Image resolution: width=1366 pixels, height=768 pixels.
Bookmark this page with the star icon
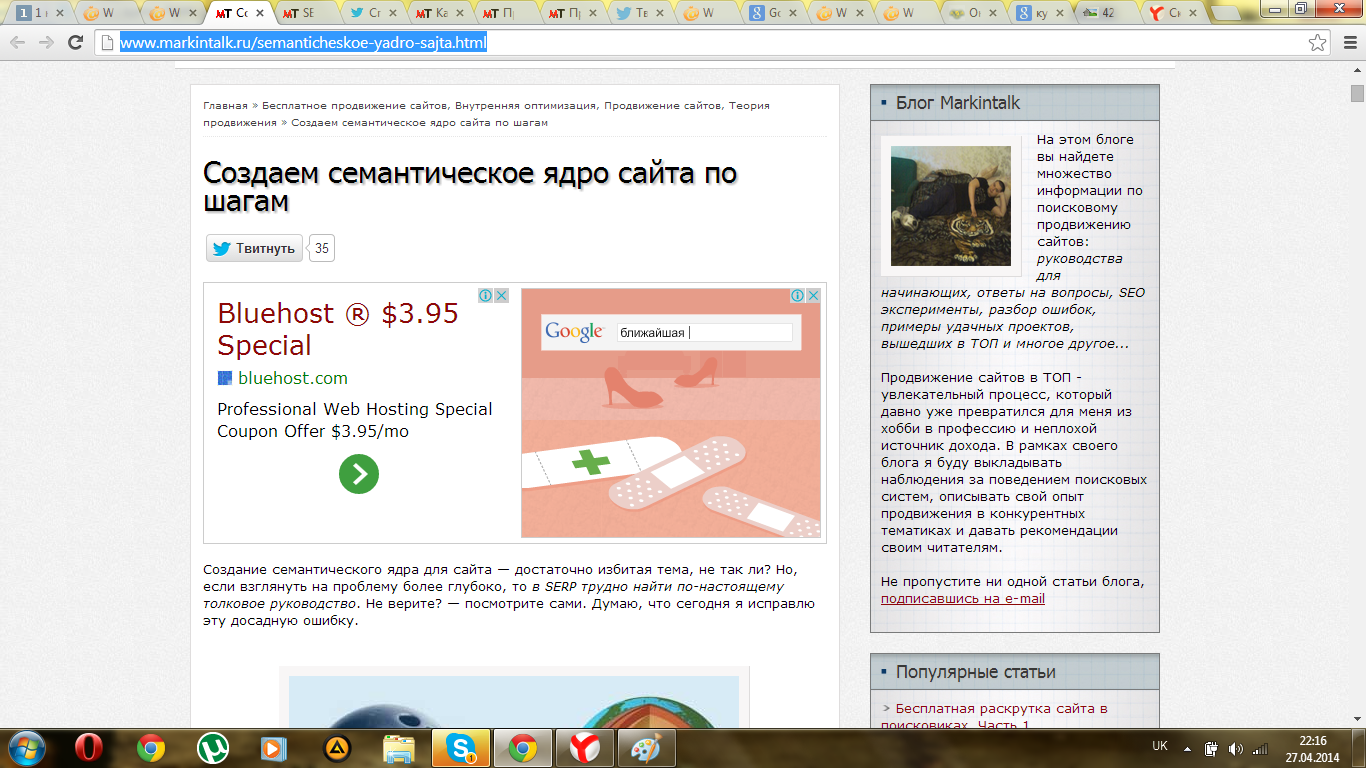[1318, 42]
